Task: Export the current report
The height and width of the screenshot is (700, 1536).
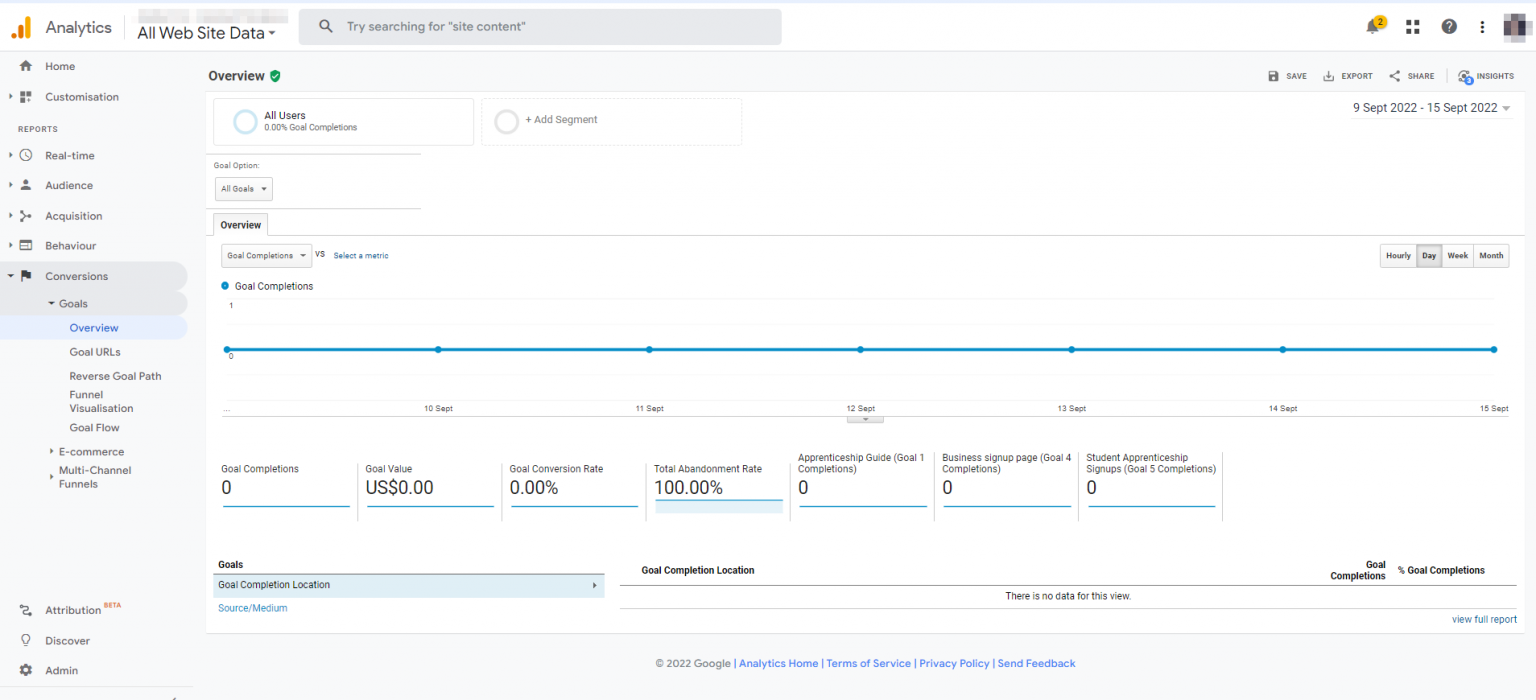Action: coord(1347,76)
